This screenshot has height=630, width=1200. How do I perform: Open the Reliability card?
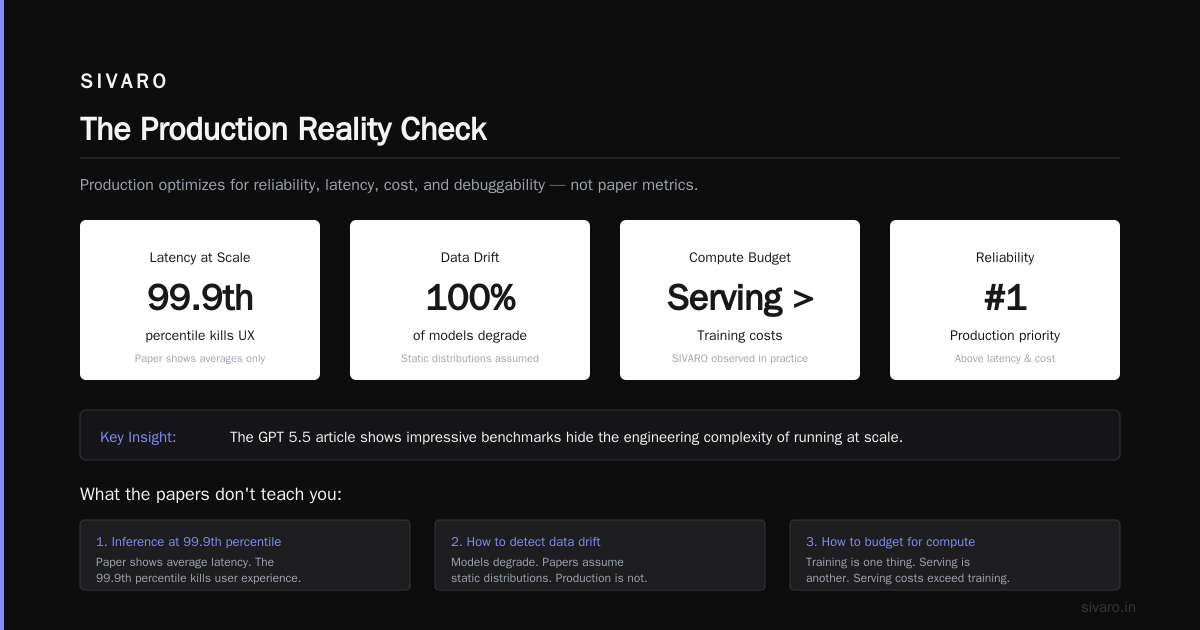1005,300
